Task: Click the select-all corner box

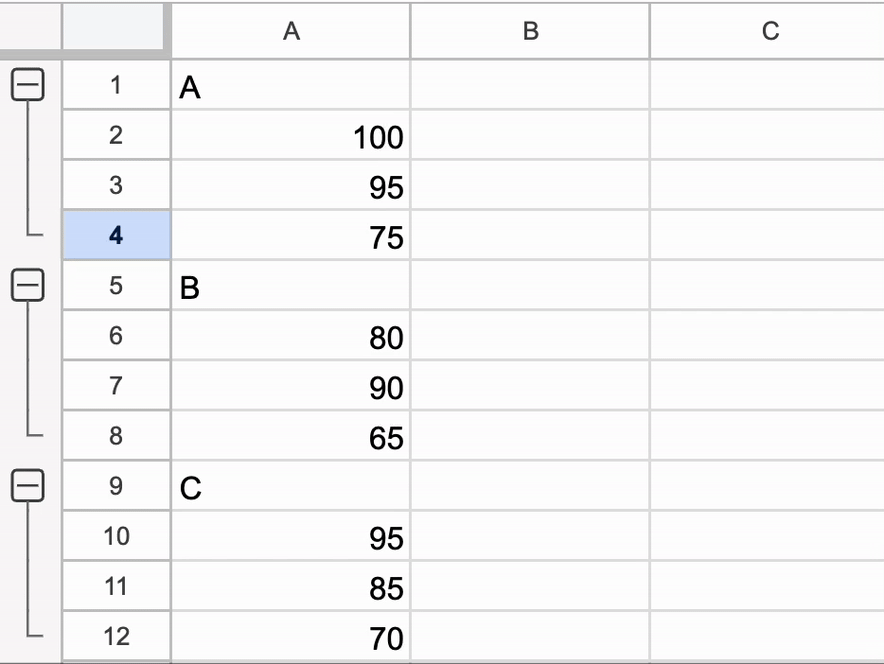Action: pyautogui.click(x=116, y=27)
